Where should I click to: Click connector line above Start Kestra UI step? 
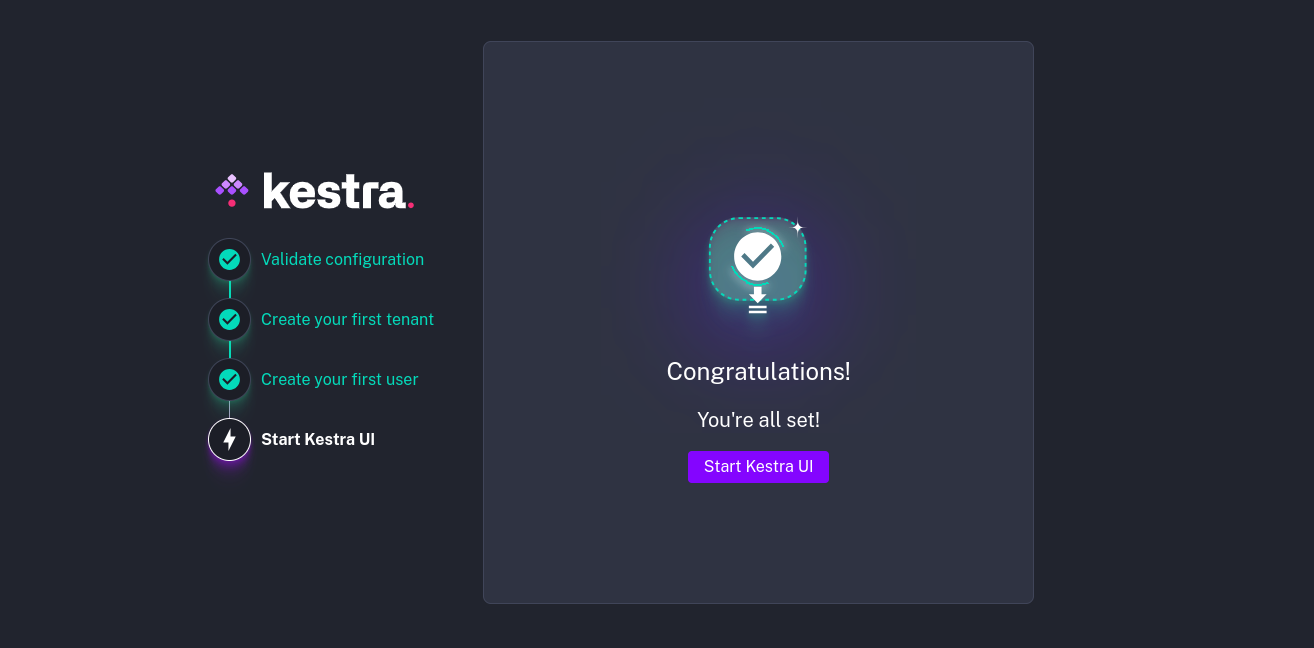(229, 409)
